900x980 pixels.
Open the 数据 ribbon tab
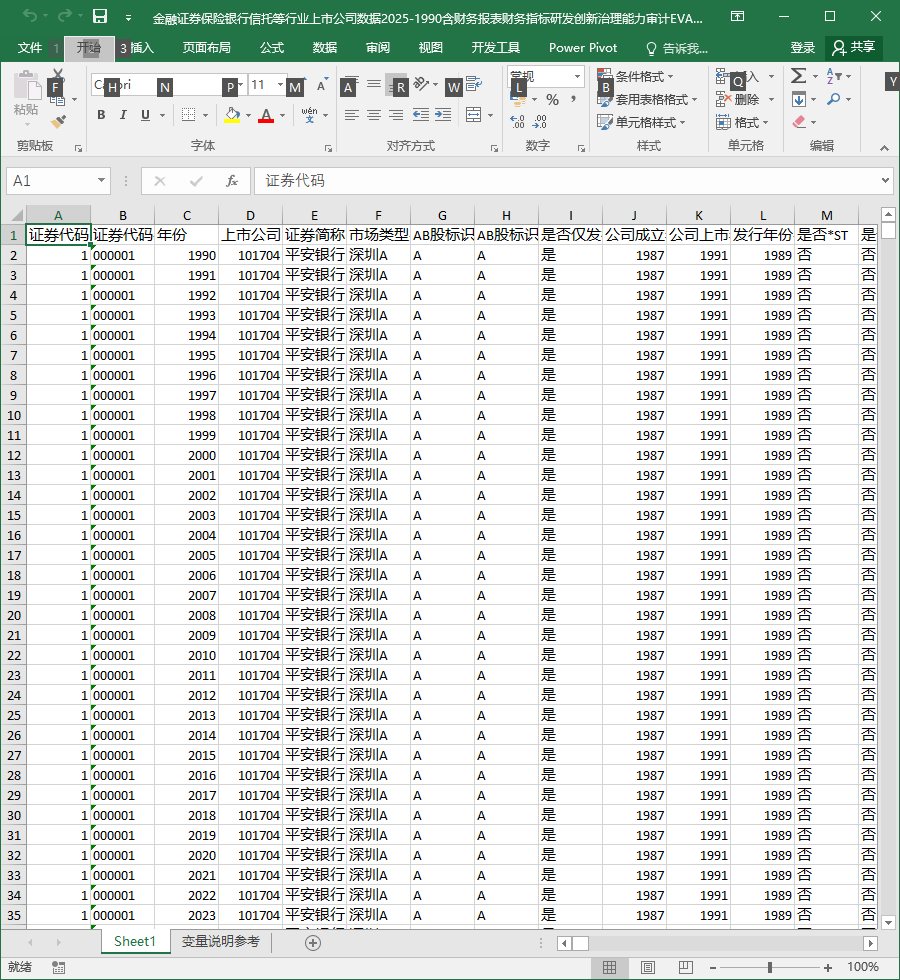[x=324, y=48]
